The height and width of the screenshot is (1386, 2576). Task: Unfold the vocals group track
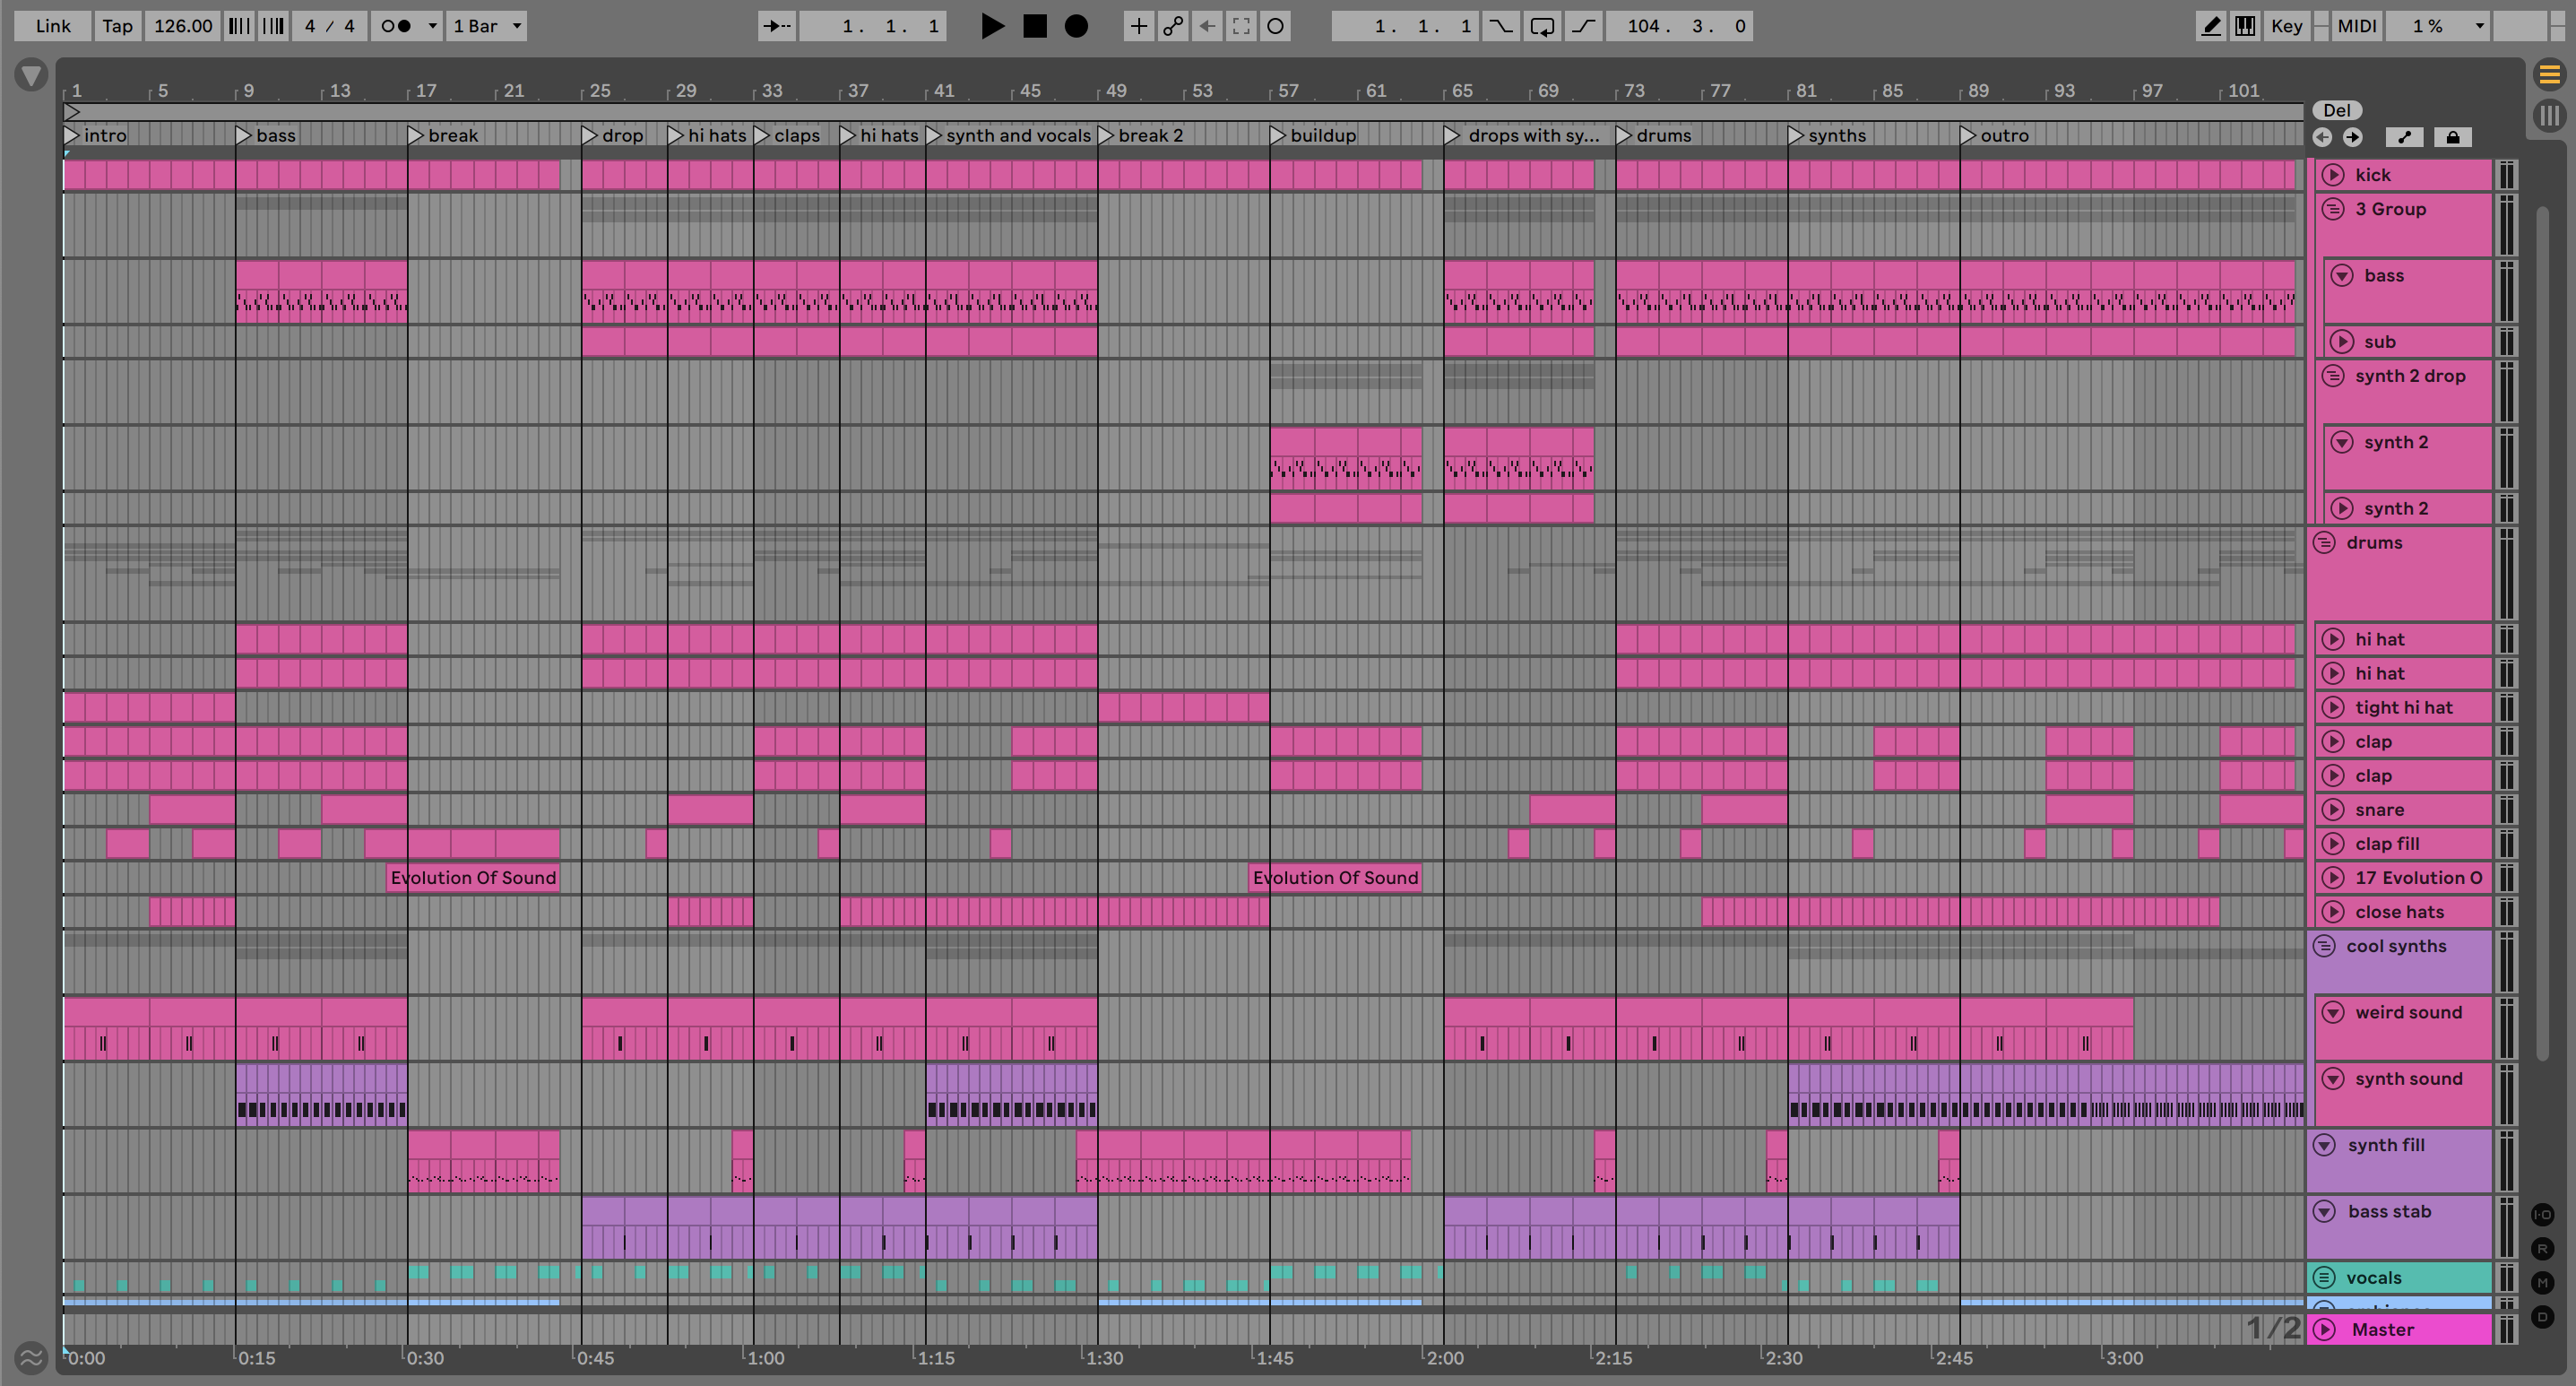2325,1277
